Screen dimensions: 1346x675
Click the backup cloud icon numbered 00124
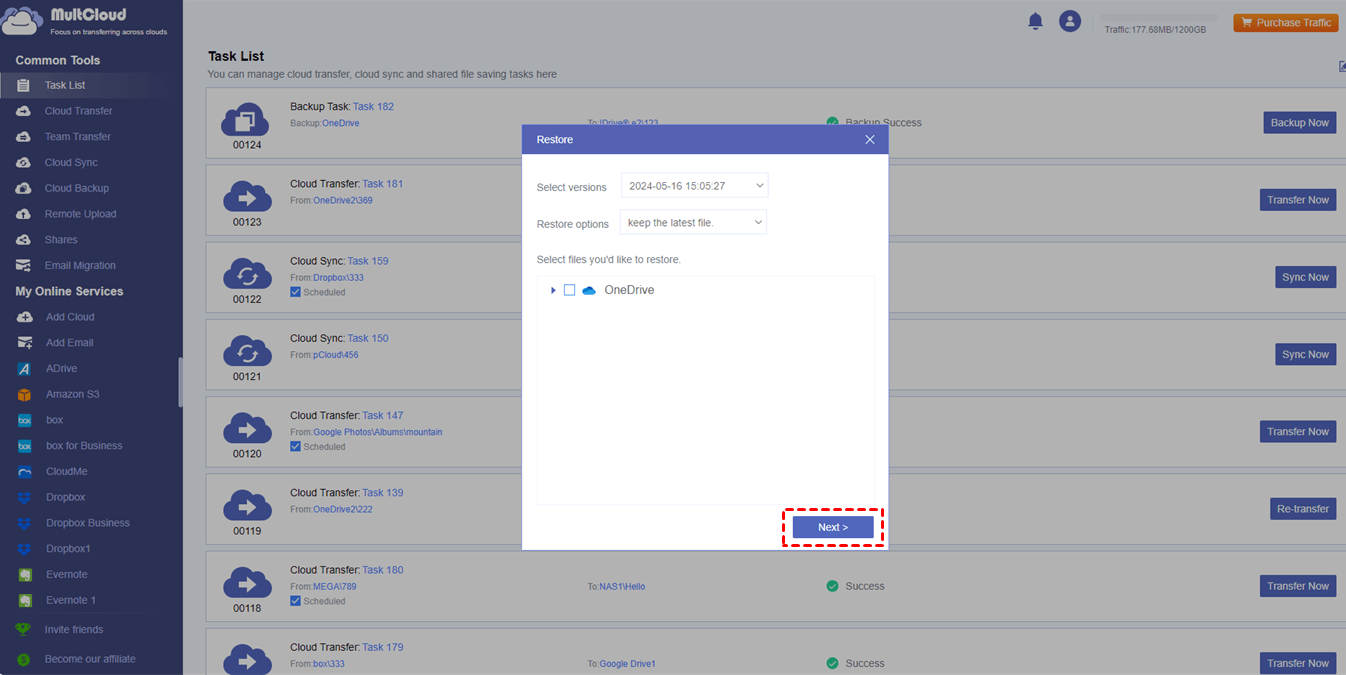tap(246, 120)
